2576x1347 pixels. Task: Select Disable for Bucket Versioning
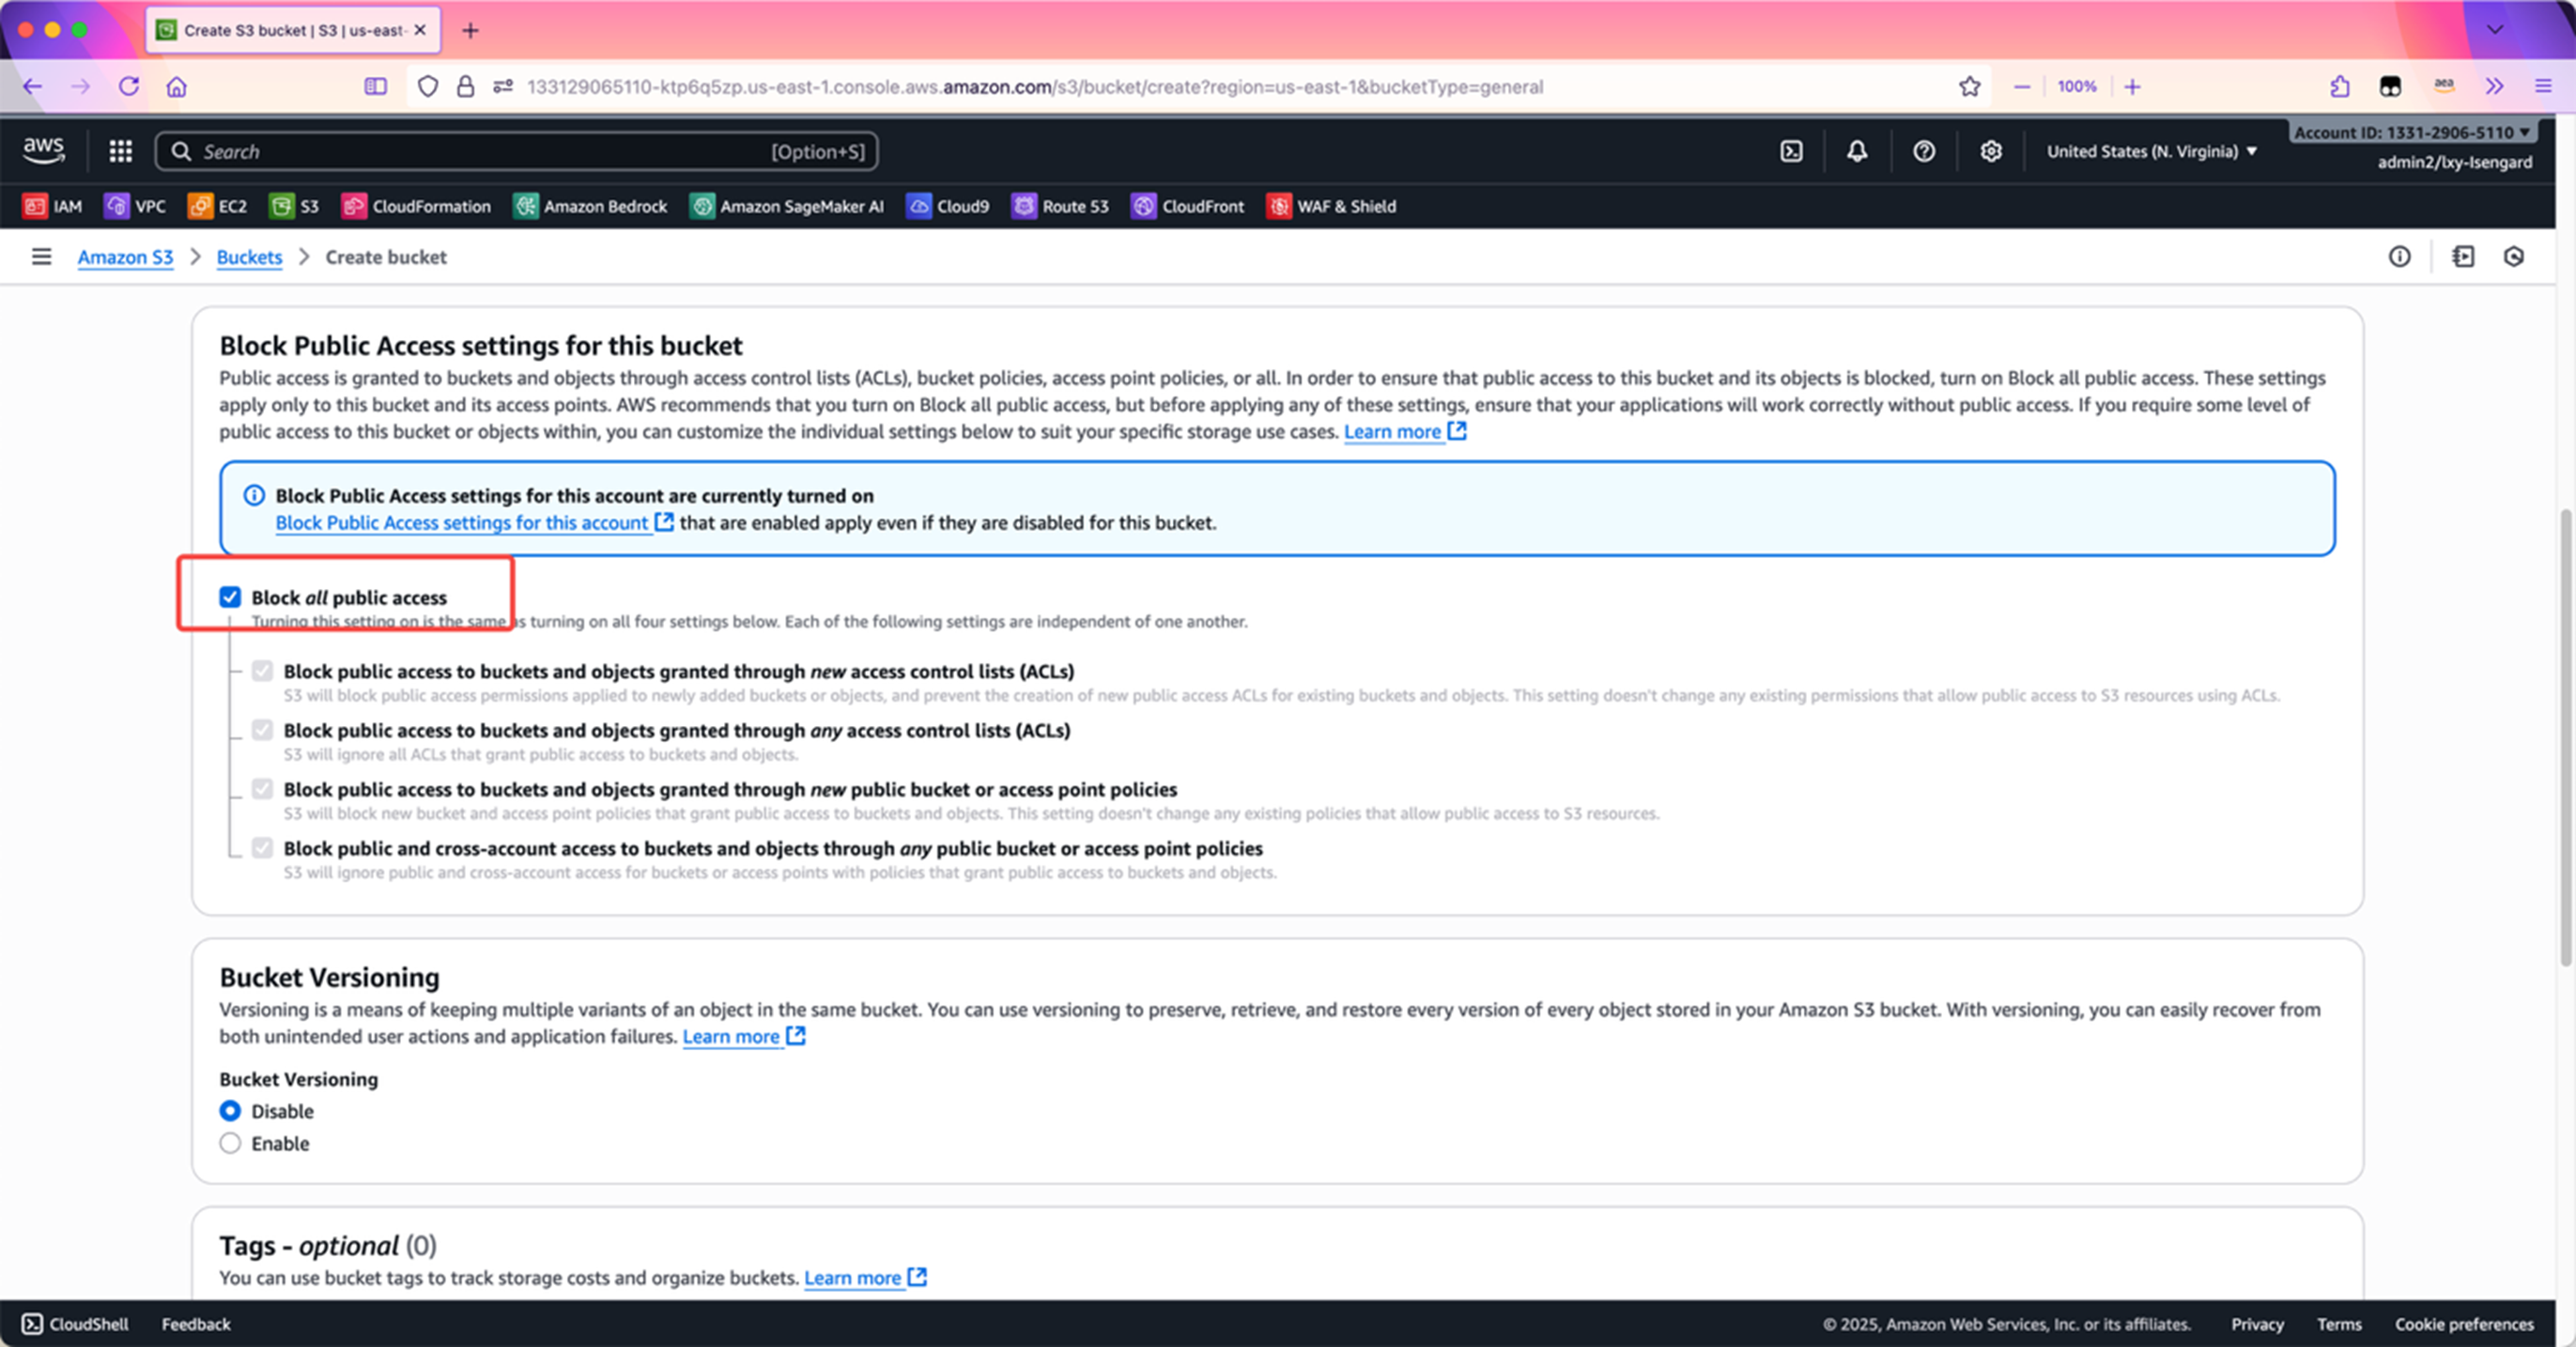point(230,1111)
